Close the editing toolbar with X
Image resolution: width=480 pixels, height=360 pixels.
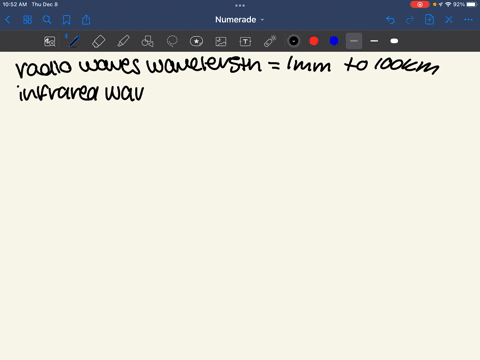pyautogui.click(x=449, y=20)
